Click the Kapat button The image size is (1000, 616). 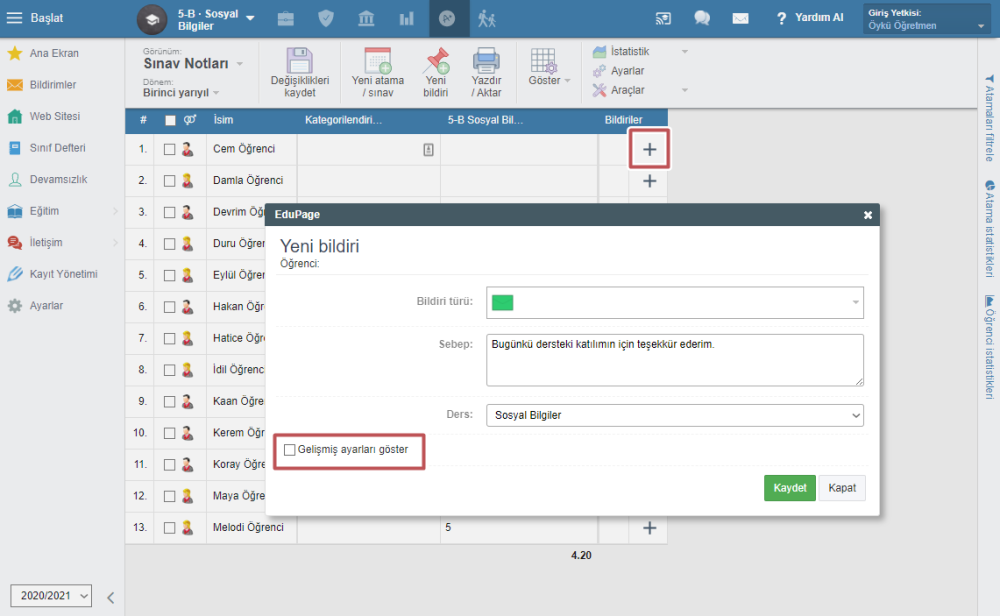[x=842, y=488]
